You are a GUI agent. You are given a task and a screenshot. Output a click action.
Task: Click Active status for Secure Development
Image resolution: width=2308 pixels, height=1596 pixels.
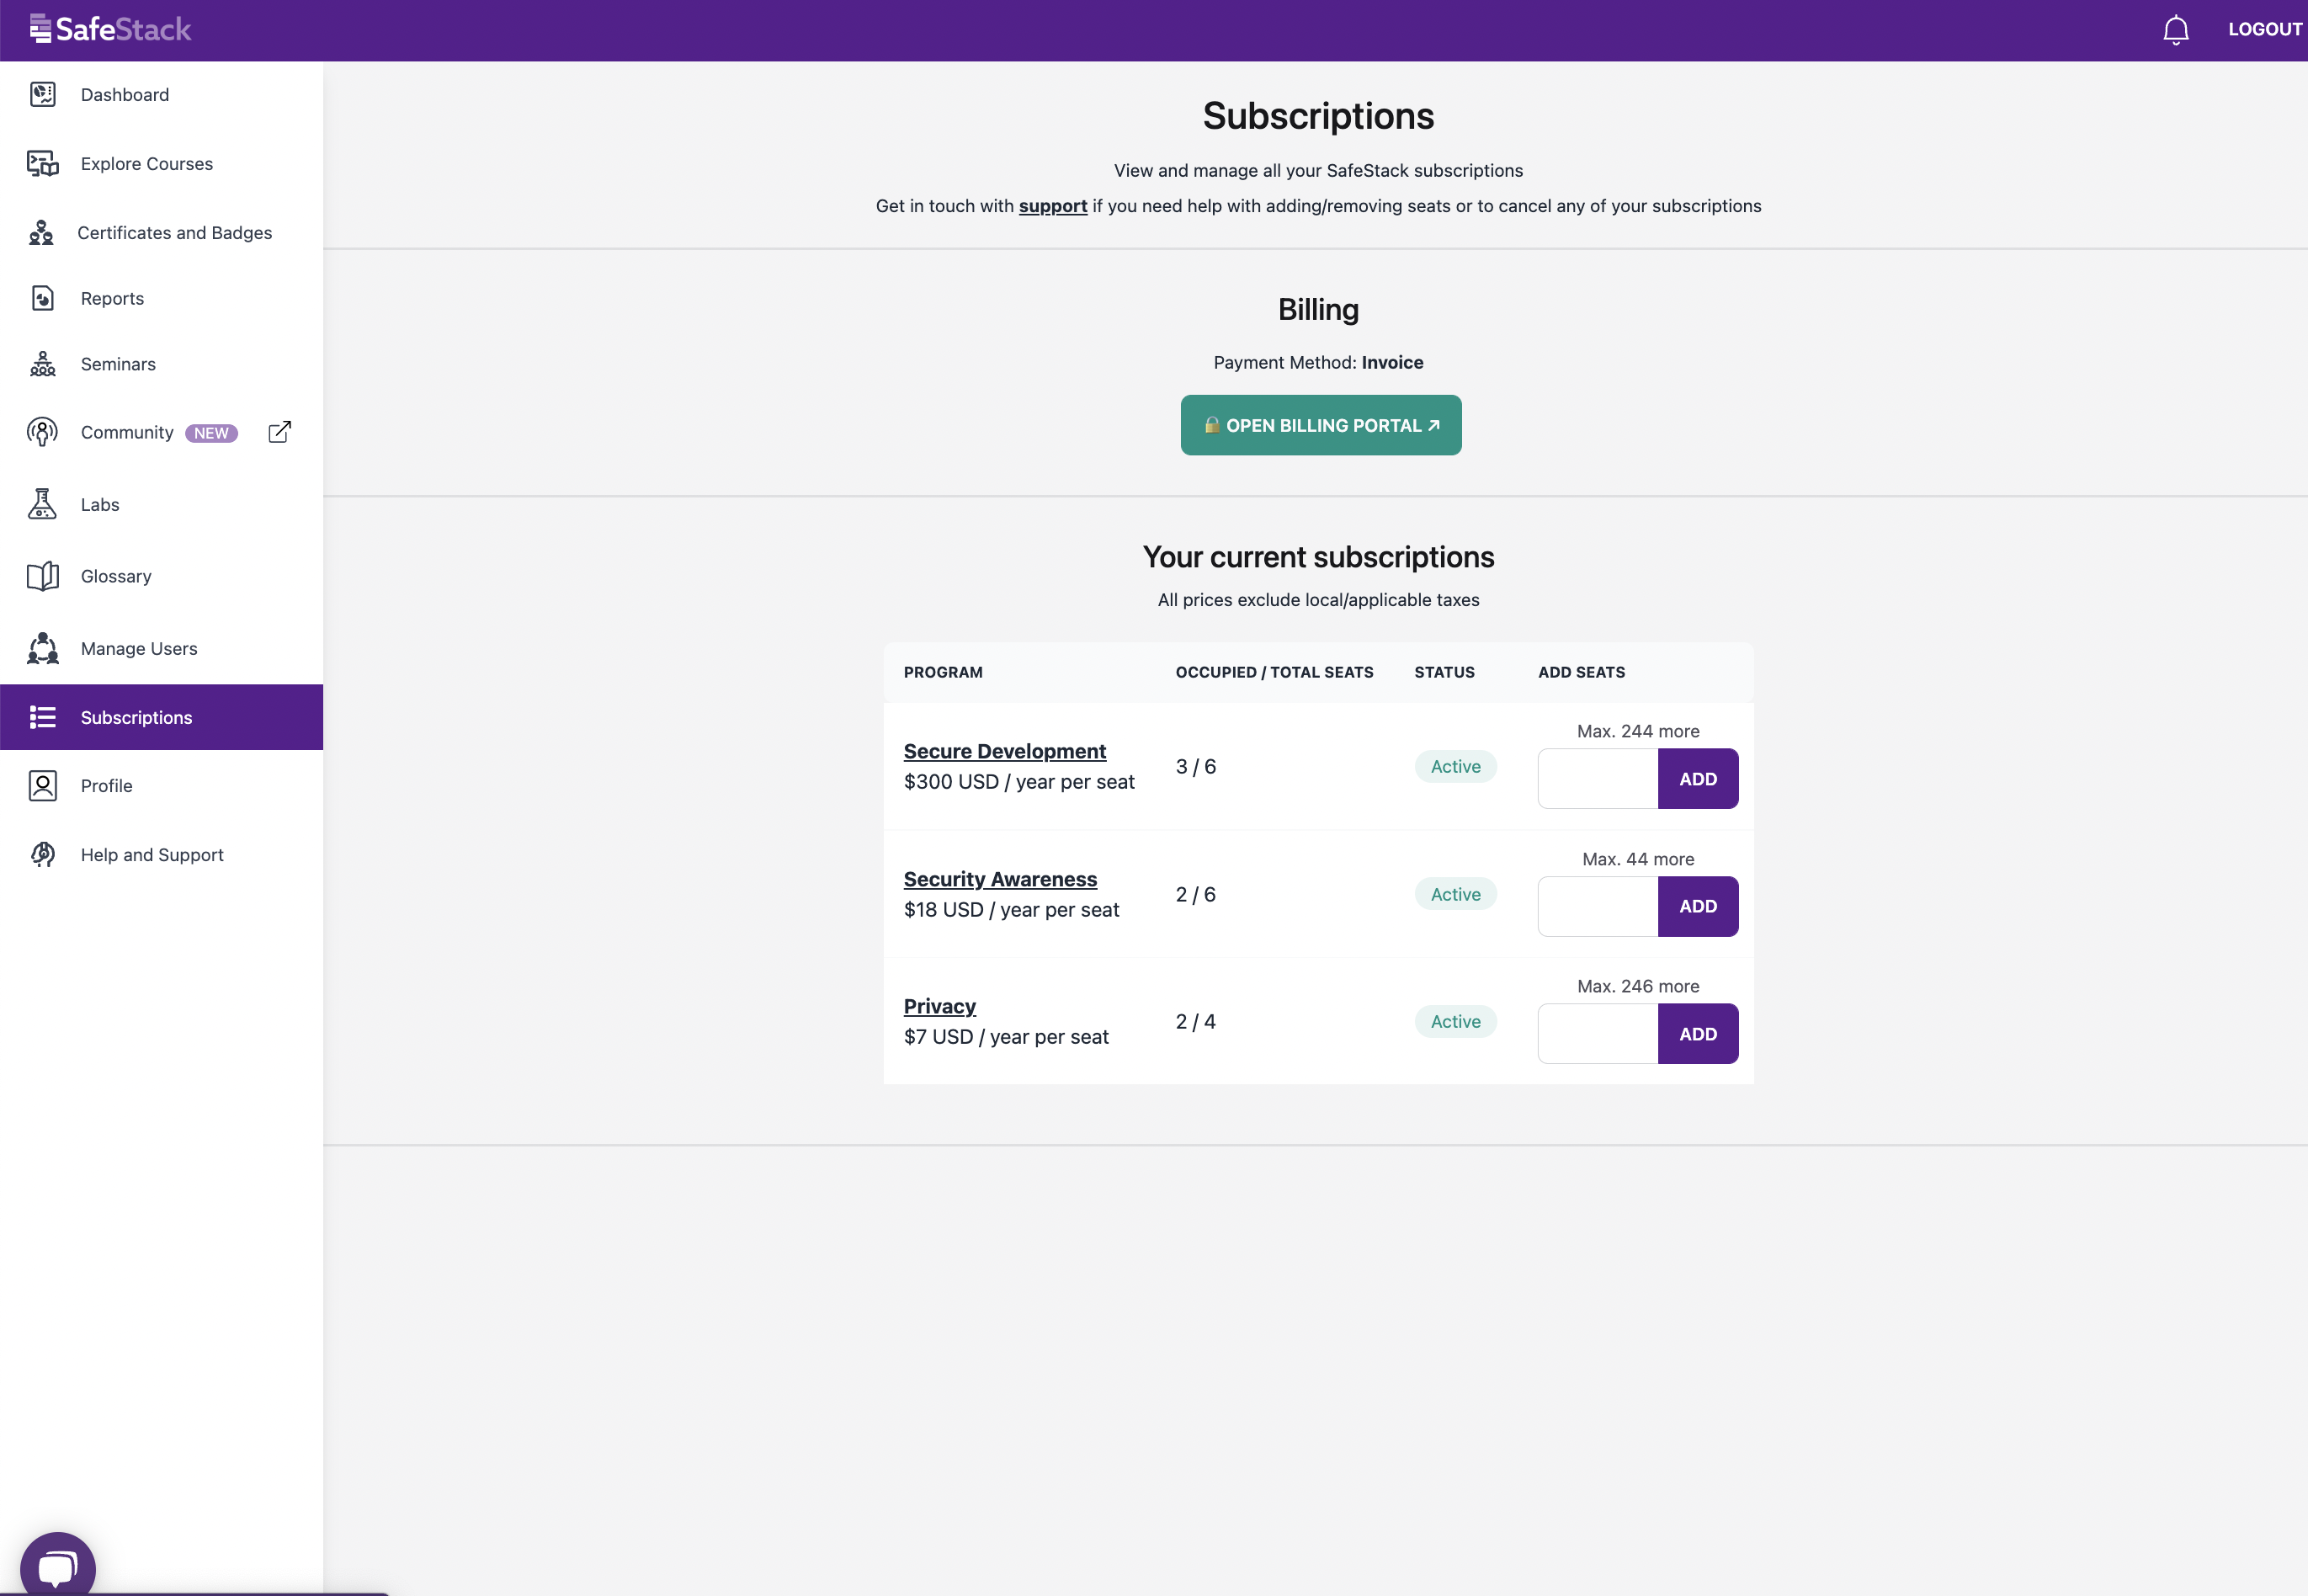click(1455, 766)
